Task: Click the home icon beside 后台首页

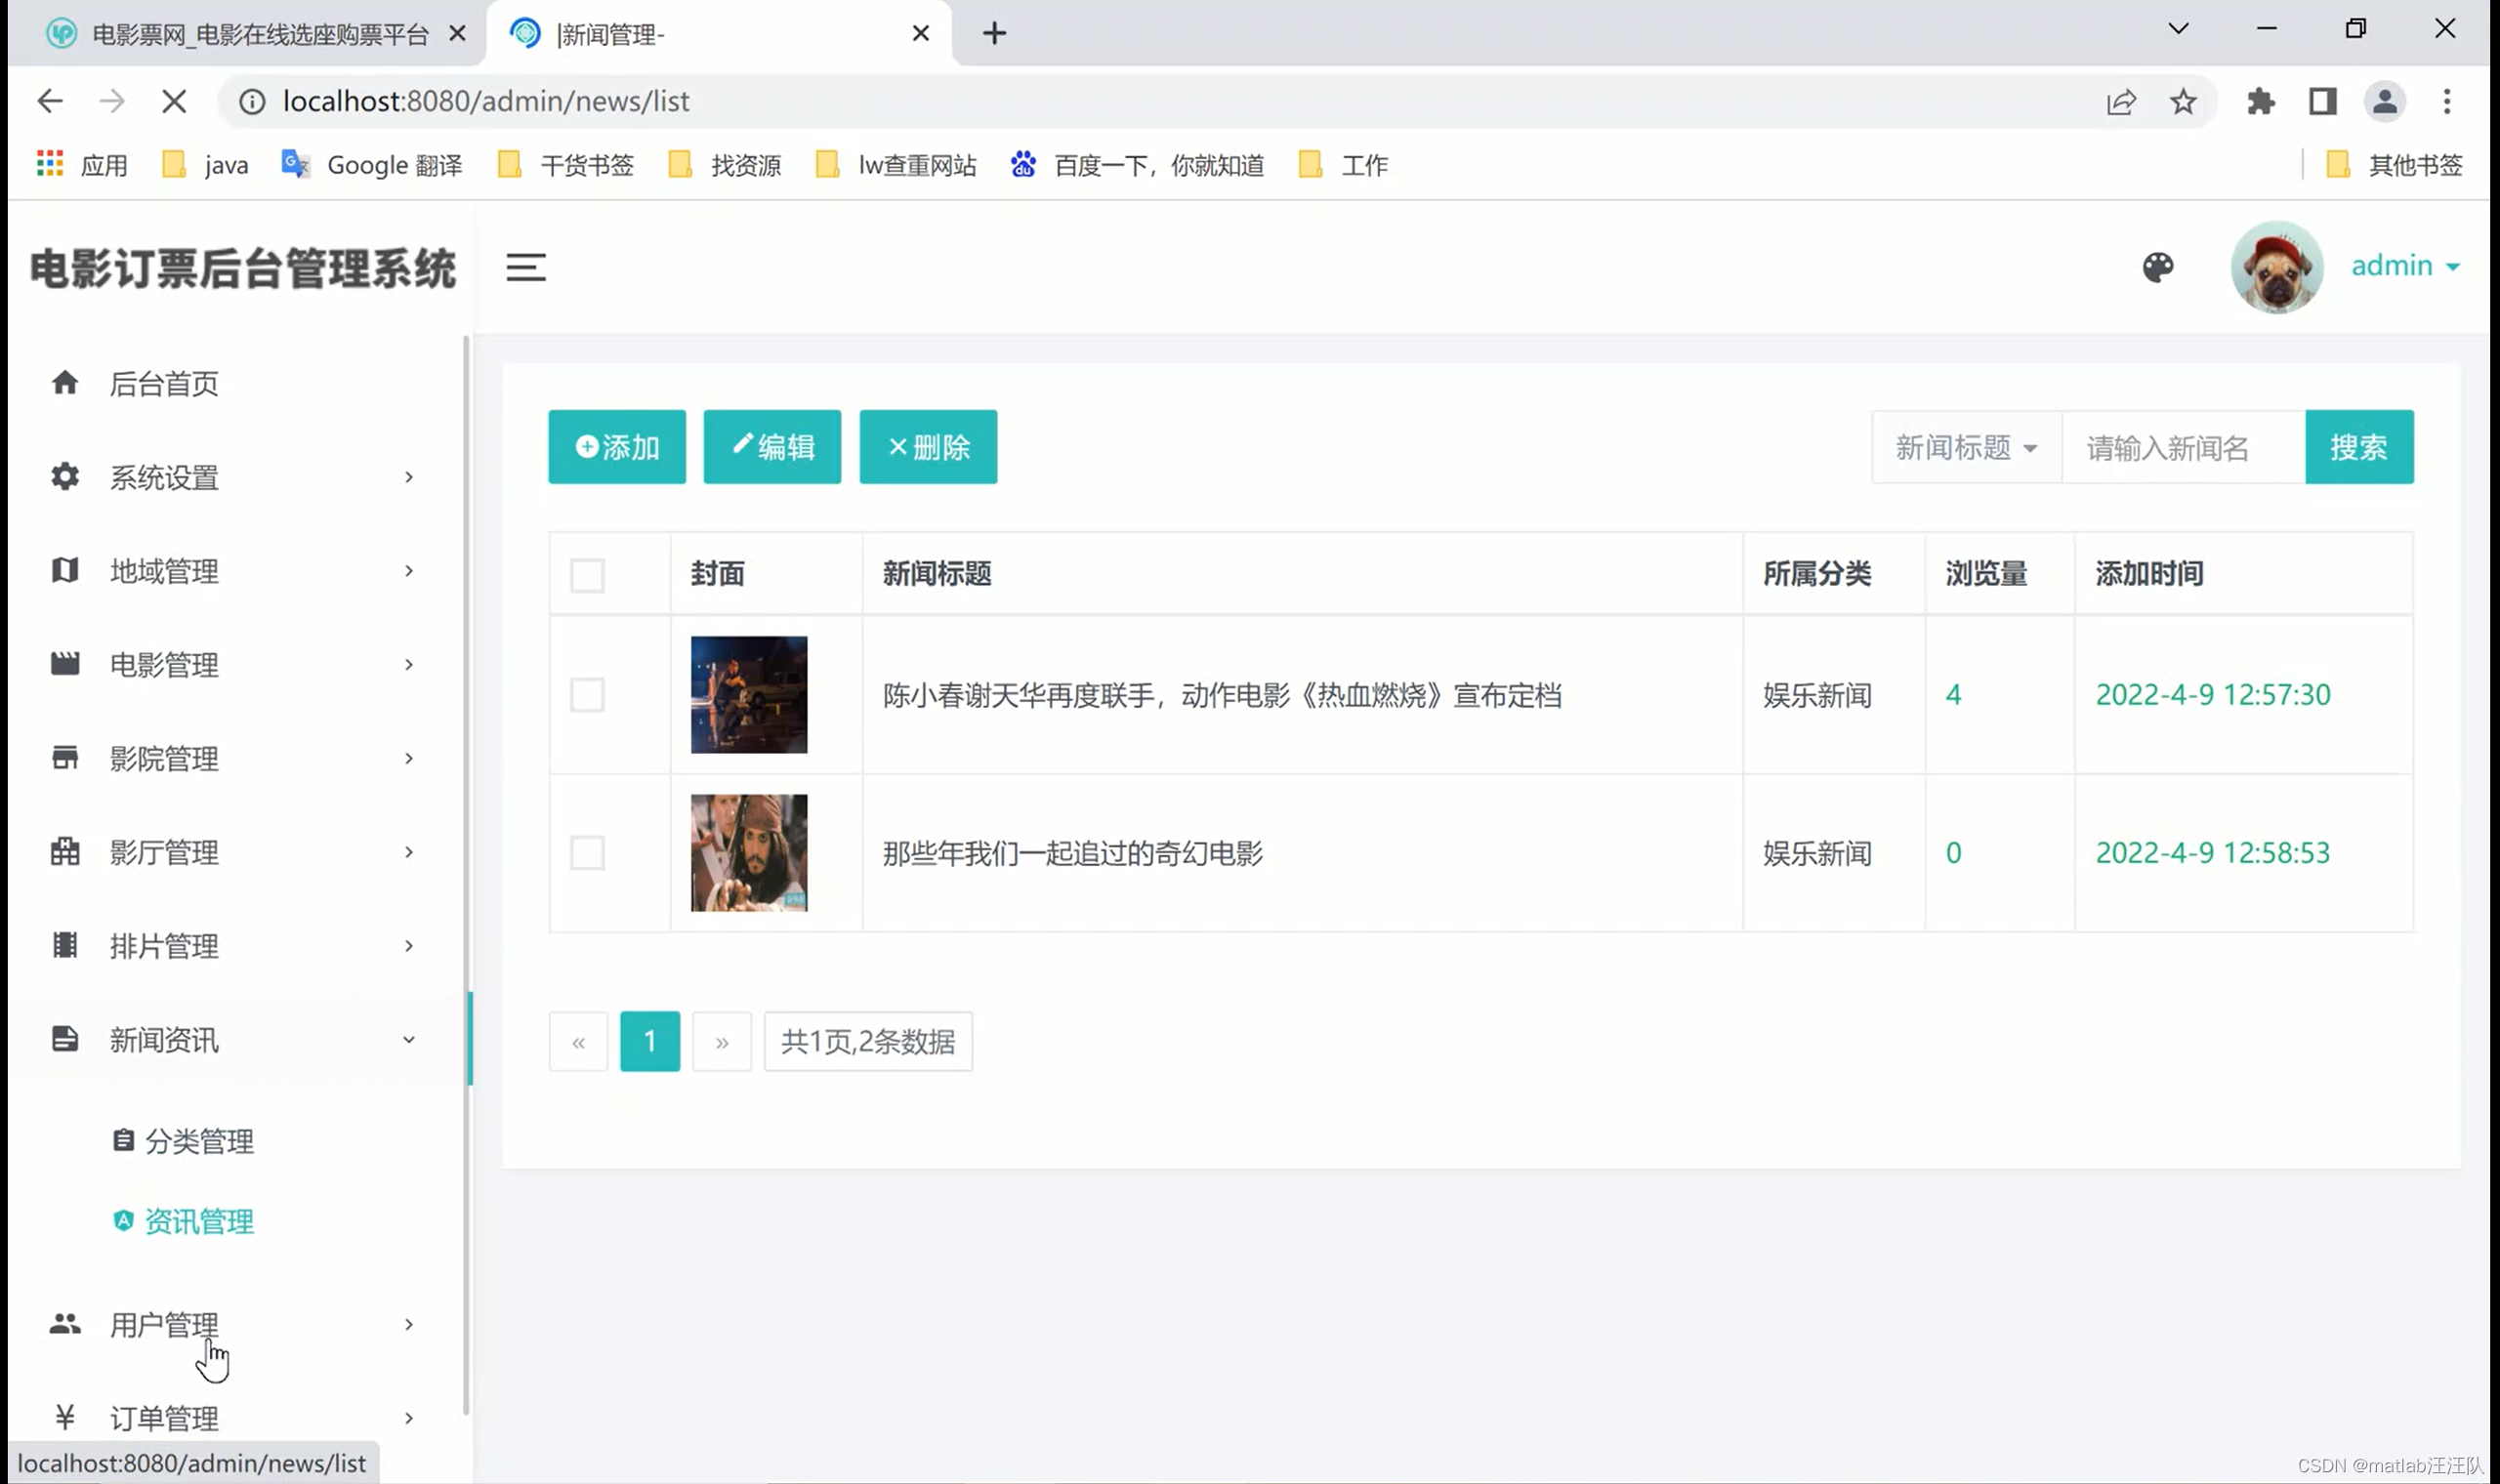Action: click(x=65, y=383)
